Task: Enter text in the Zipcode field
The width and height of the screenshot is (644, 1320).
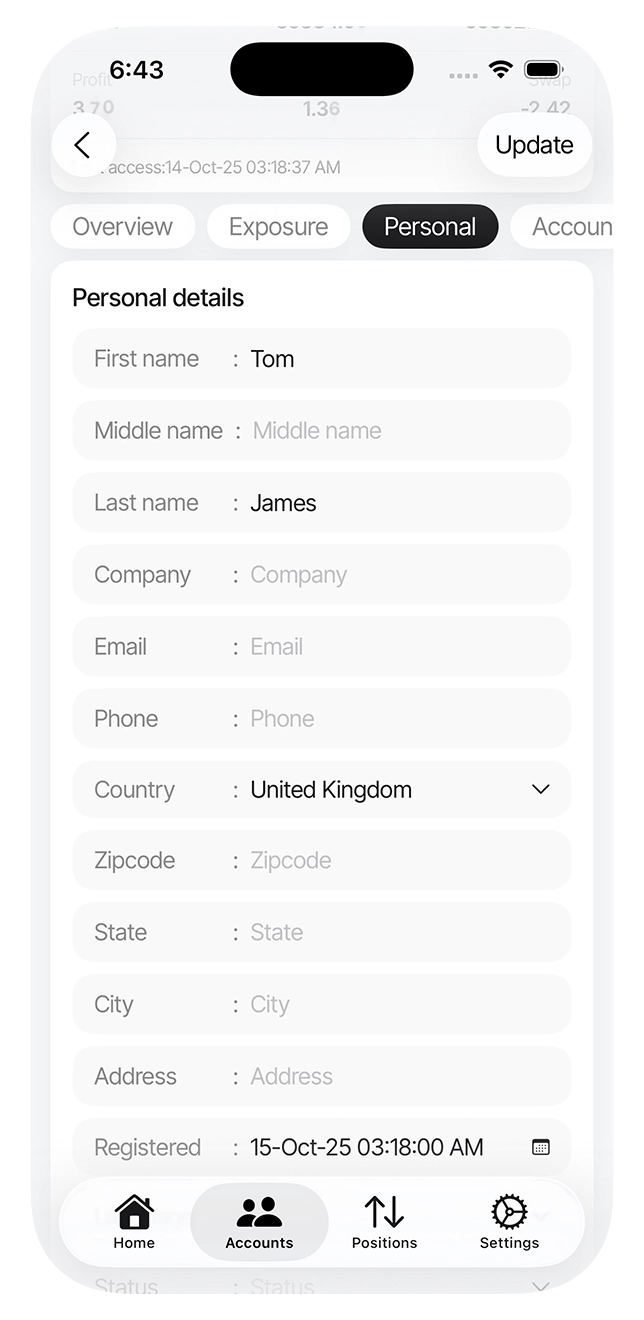Action: [400, 861]
